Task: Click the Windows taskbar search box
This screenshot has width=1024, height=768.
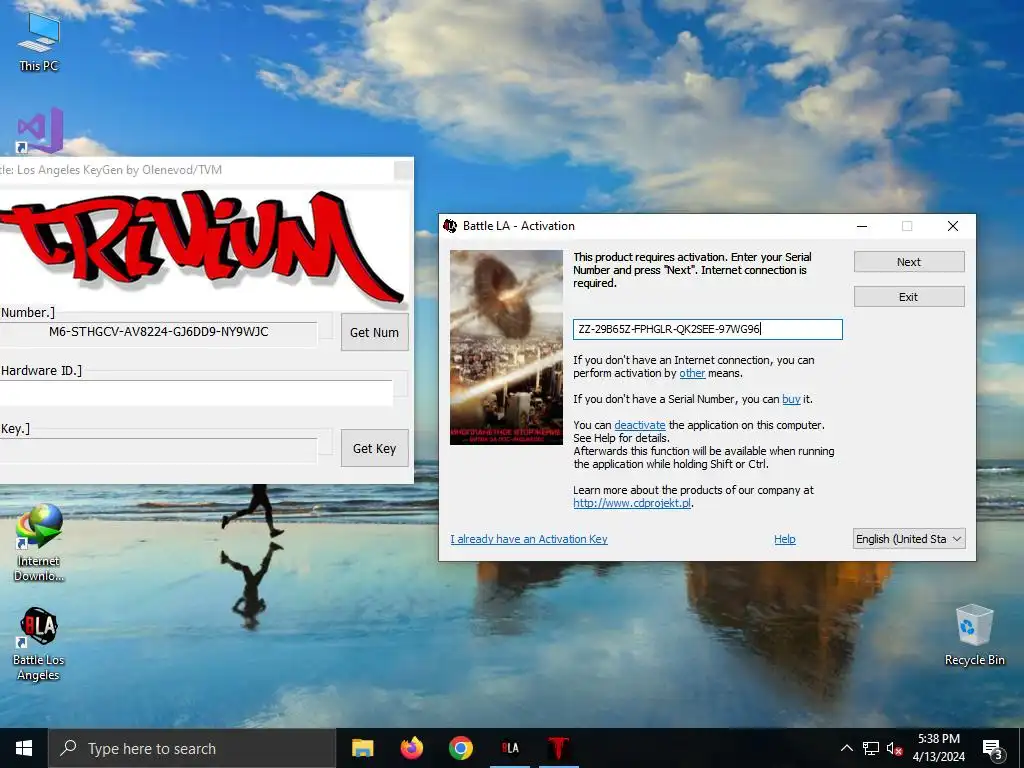Action: [x=192, y=748]
